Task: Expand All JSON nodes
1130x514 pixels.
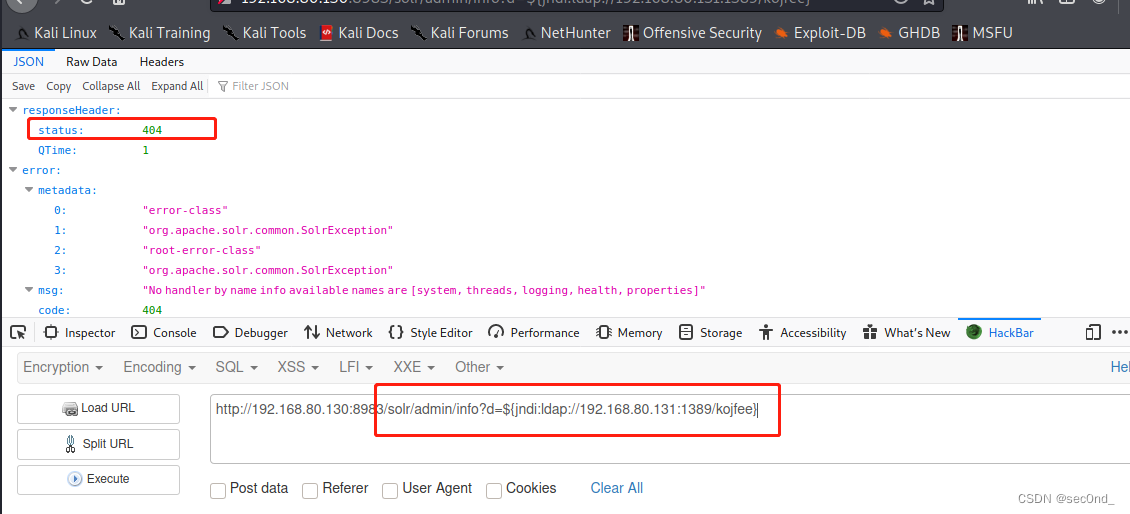Action: (177, 86)
